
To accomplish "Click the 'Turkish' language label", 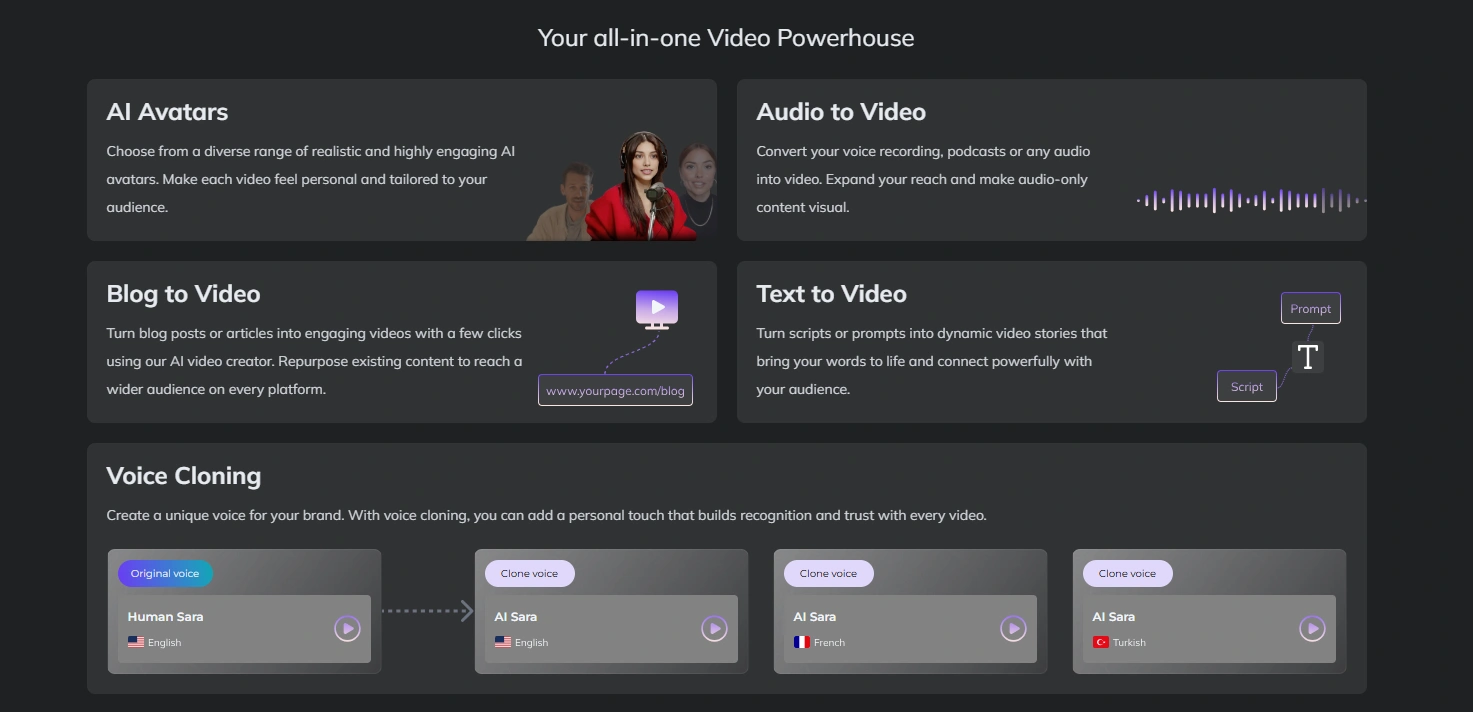I will [x=1129, y=643].
